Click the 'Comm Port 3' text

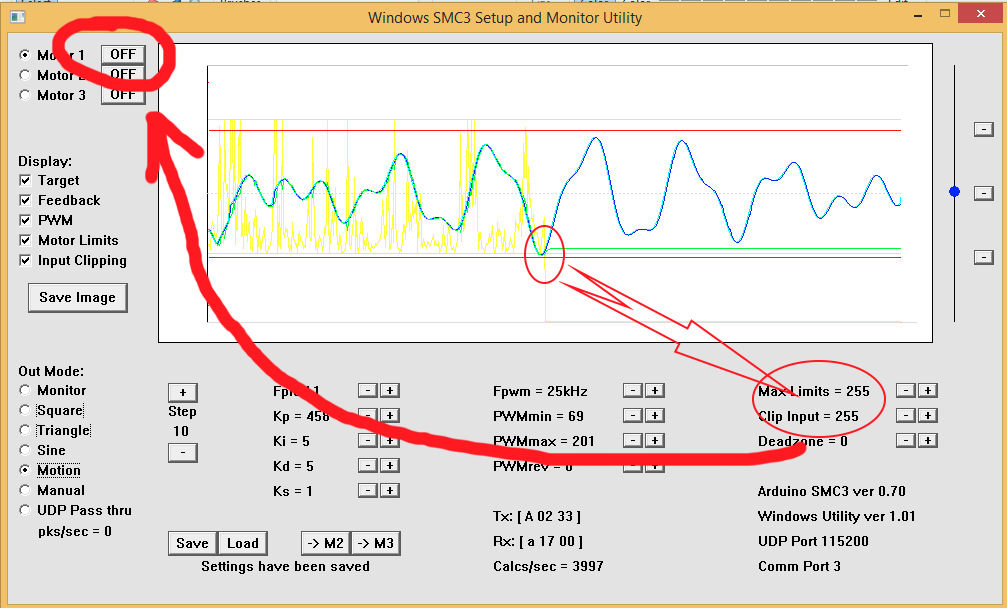[800, 566]
